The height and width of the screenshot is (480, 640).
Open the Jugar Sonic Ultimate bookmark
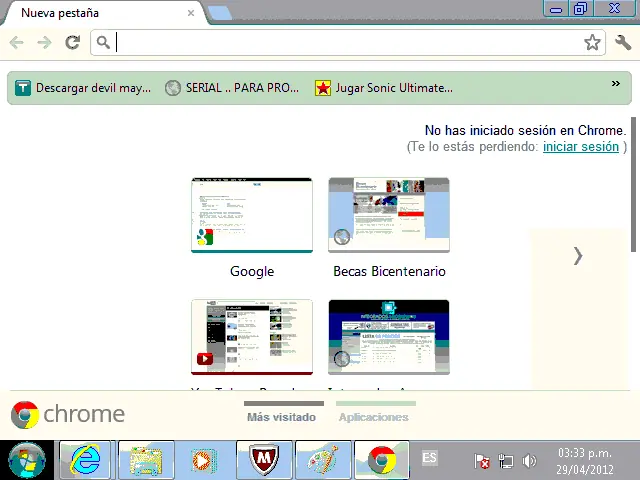click(384, 88)
